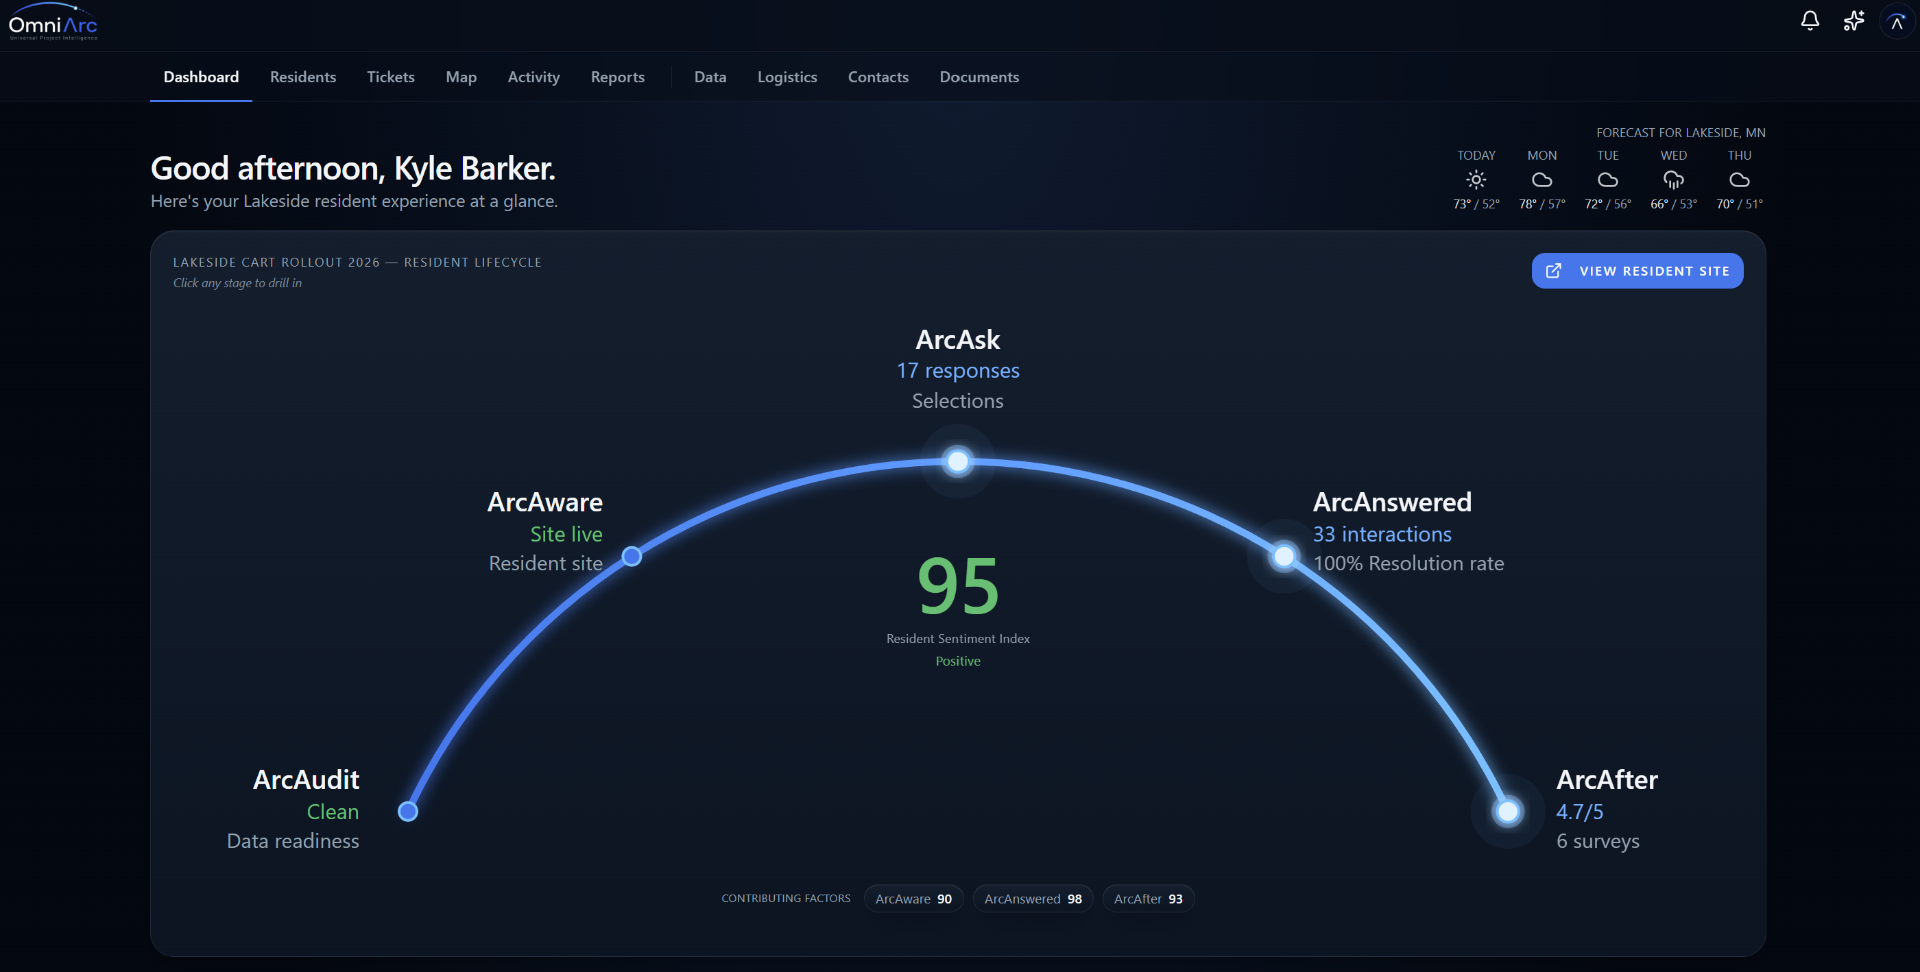Screen dimensions: 1920x972
Task: Open the Tickets tab
Action: (391, 77)
